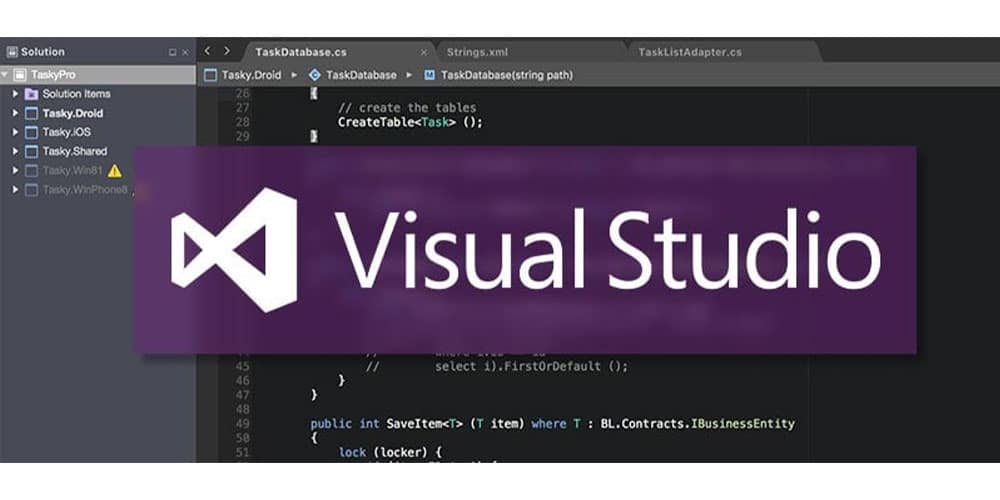Expand the Solution Items folder
The height and width of the screenshot is (500, 1000).
pyautogui.click(x=16, y=94)
